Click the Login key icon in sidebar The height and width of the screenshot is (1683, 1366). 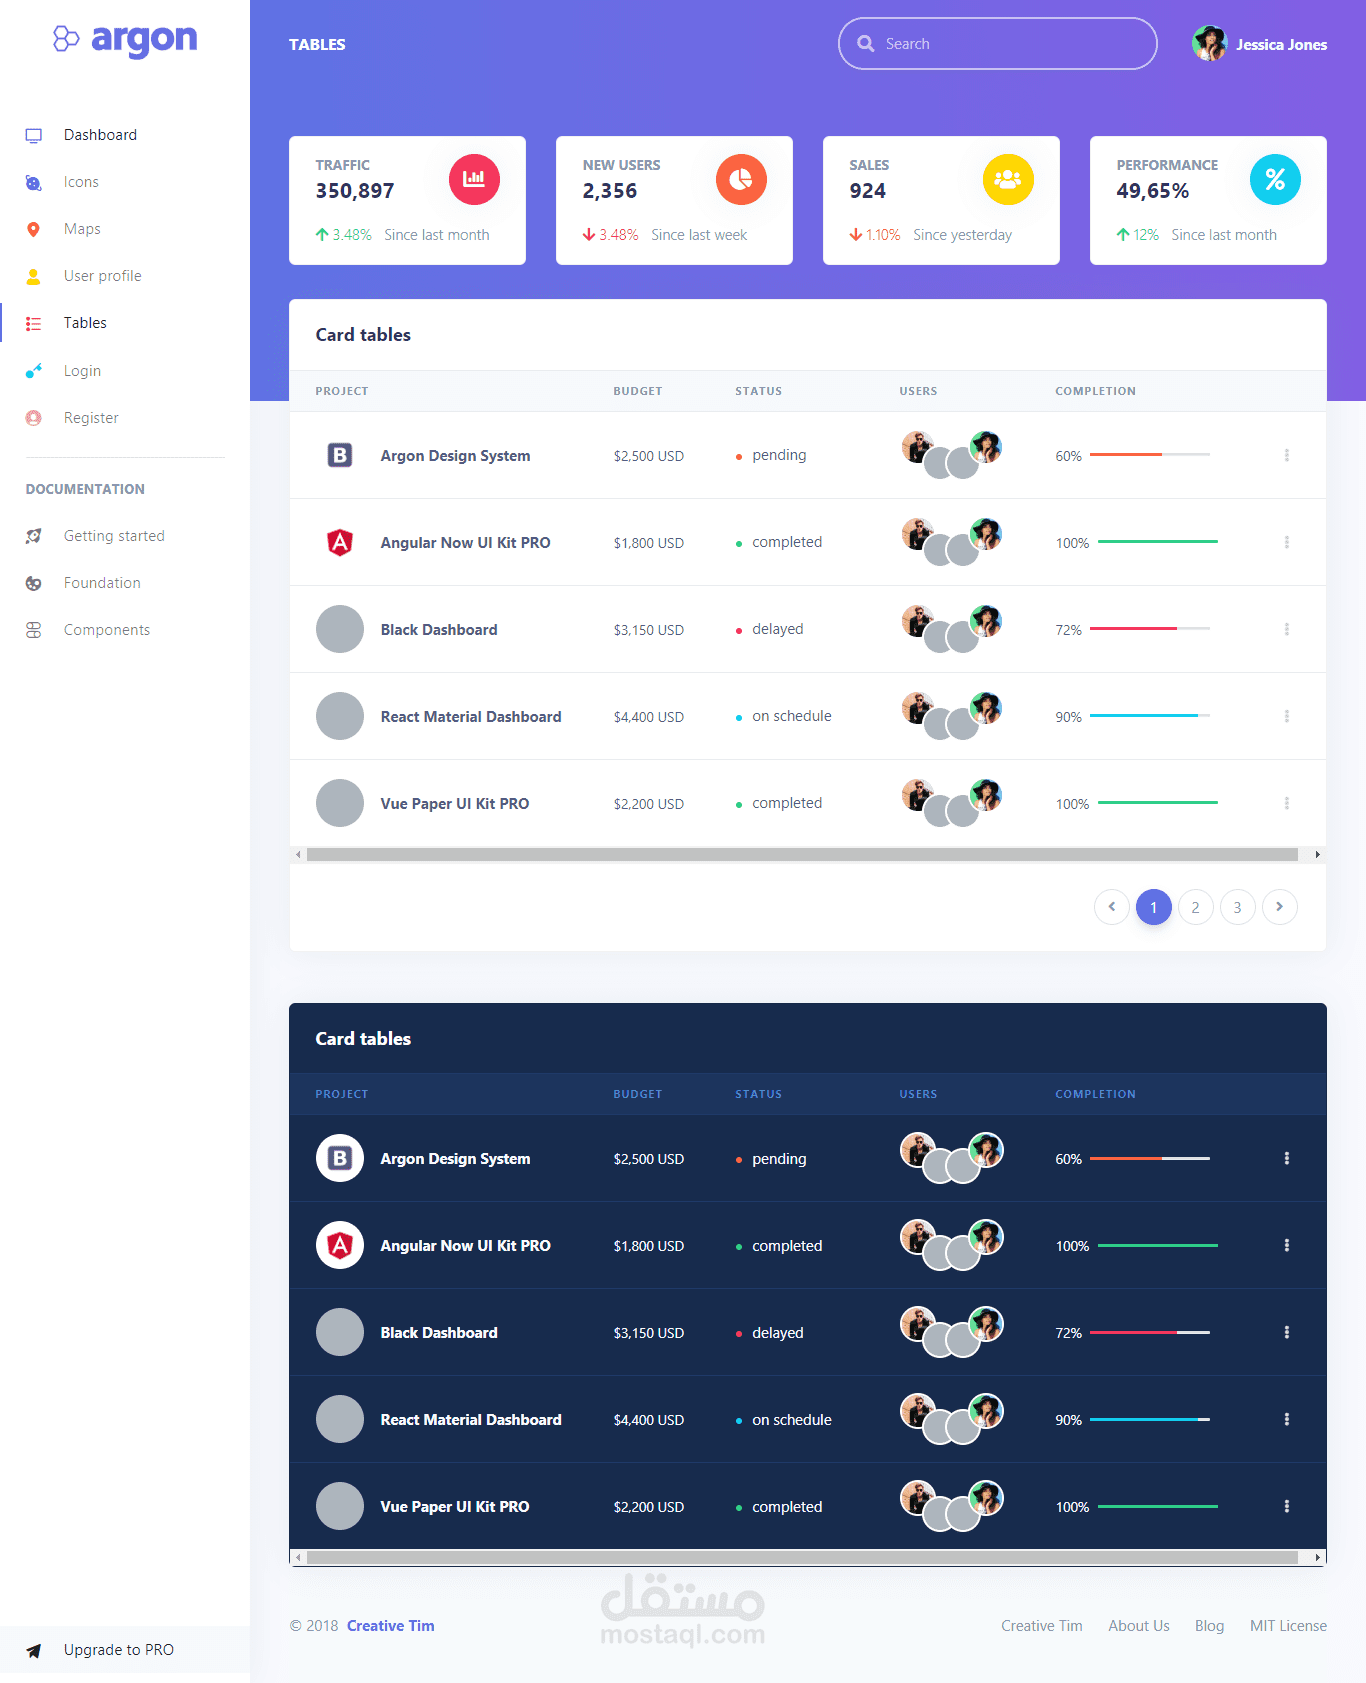click(x=34, y=371)
